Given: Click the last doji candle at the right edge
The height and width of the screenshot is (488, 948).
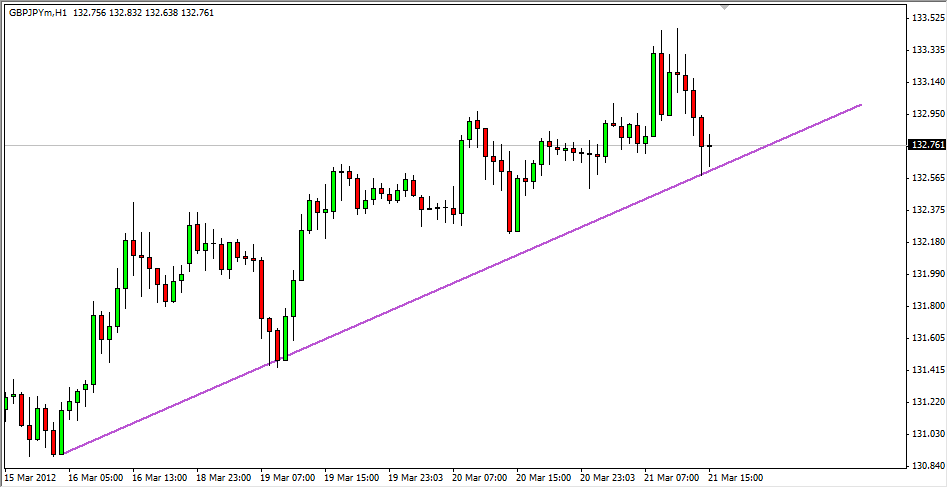Looking at the screenshot, I should 710,146.
